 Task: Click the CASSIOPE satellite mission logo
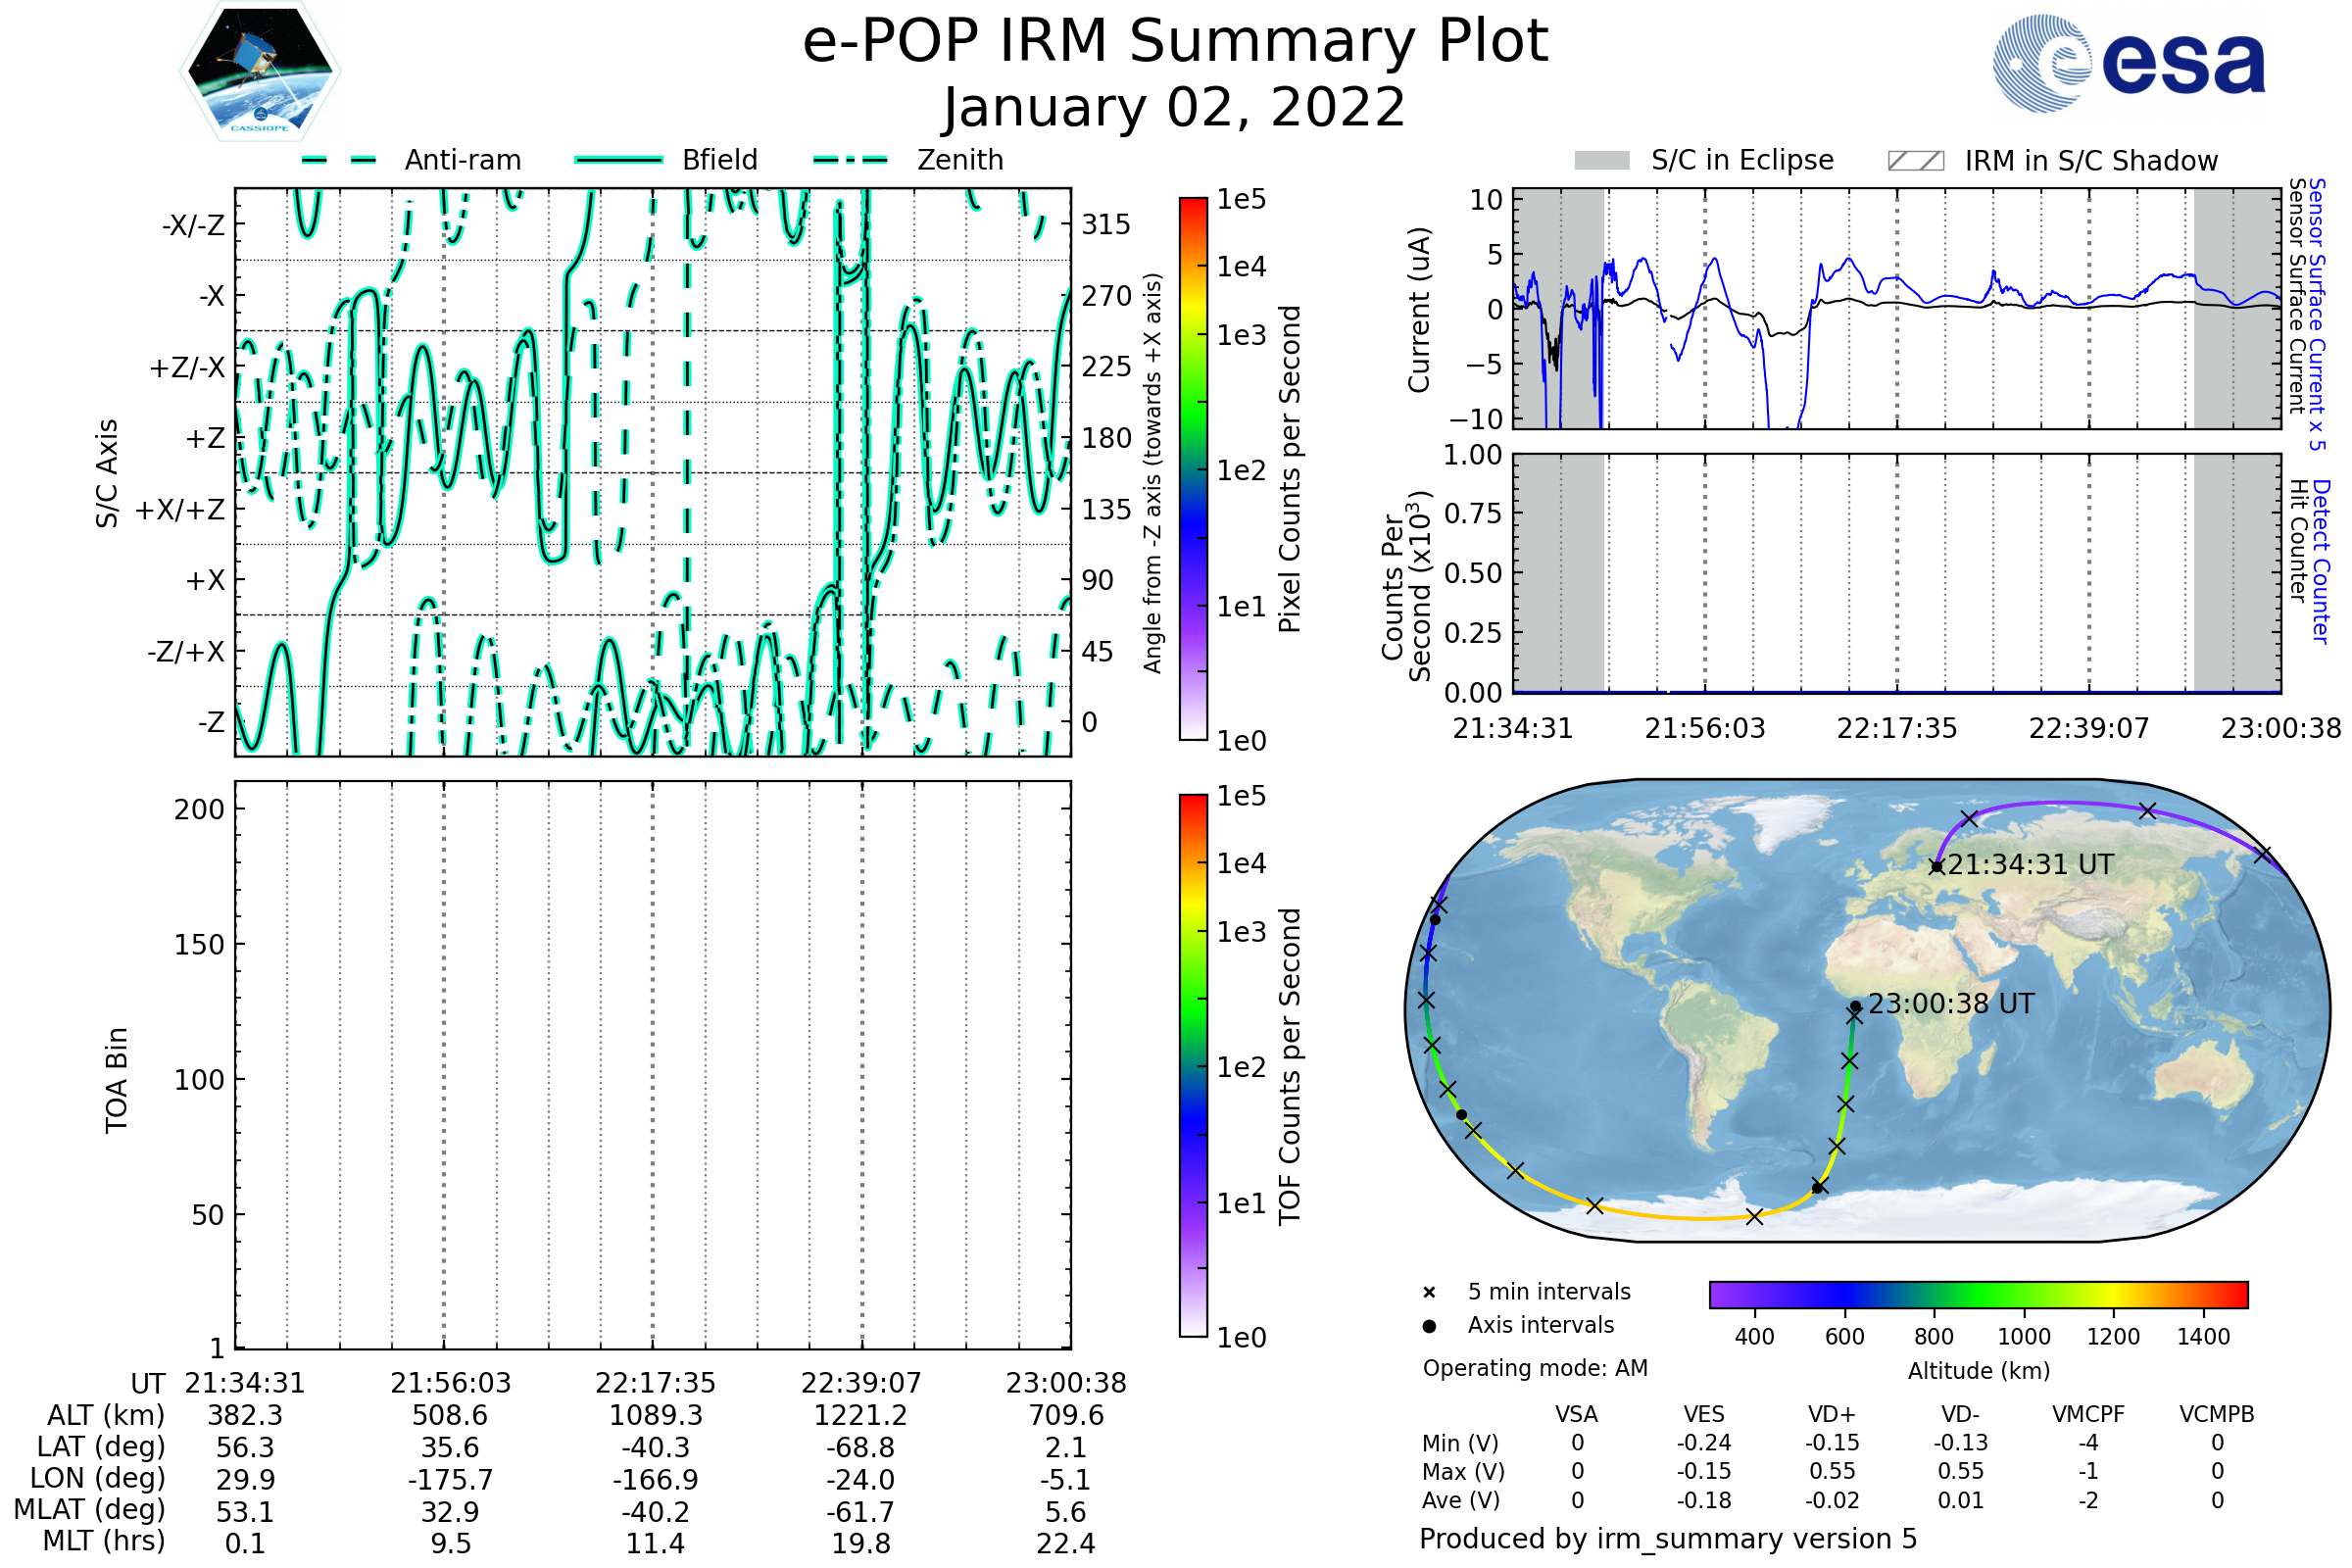click(x=260, y=72)
